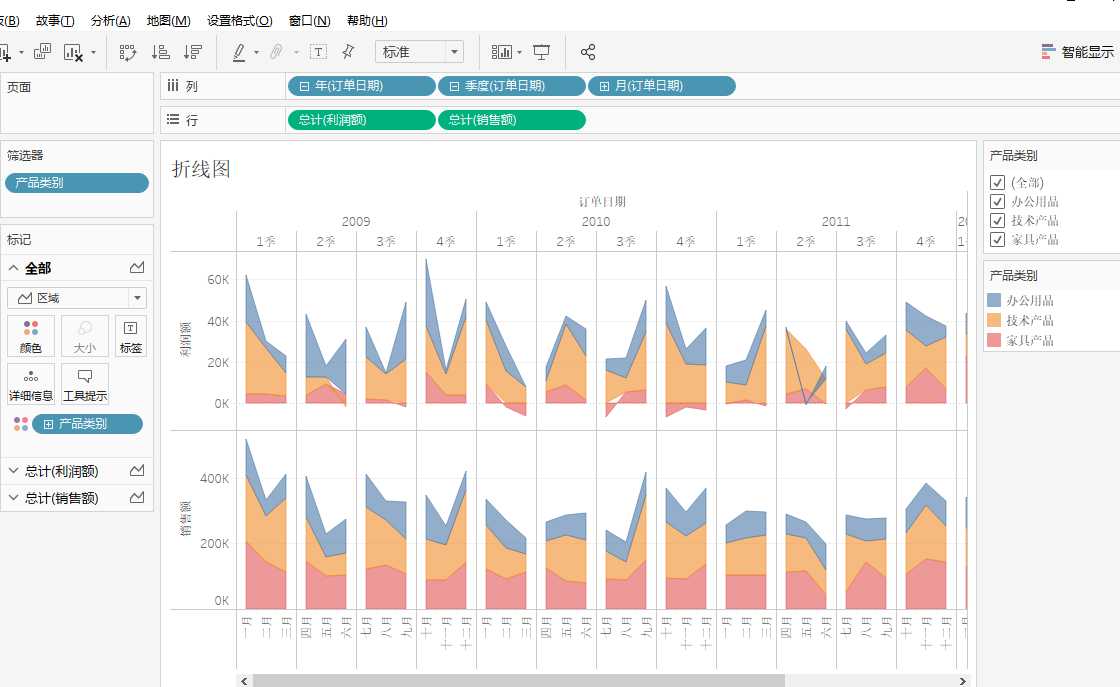Open clear sheet dropdown arrow

[93, 53]
